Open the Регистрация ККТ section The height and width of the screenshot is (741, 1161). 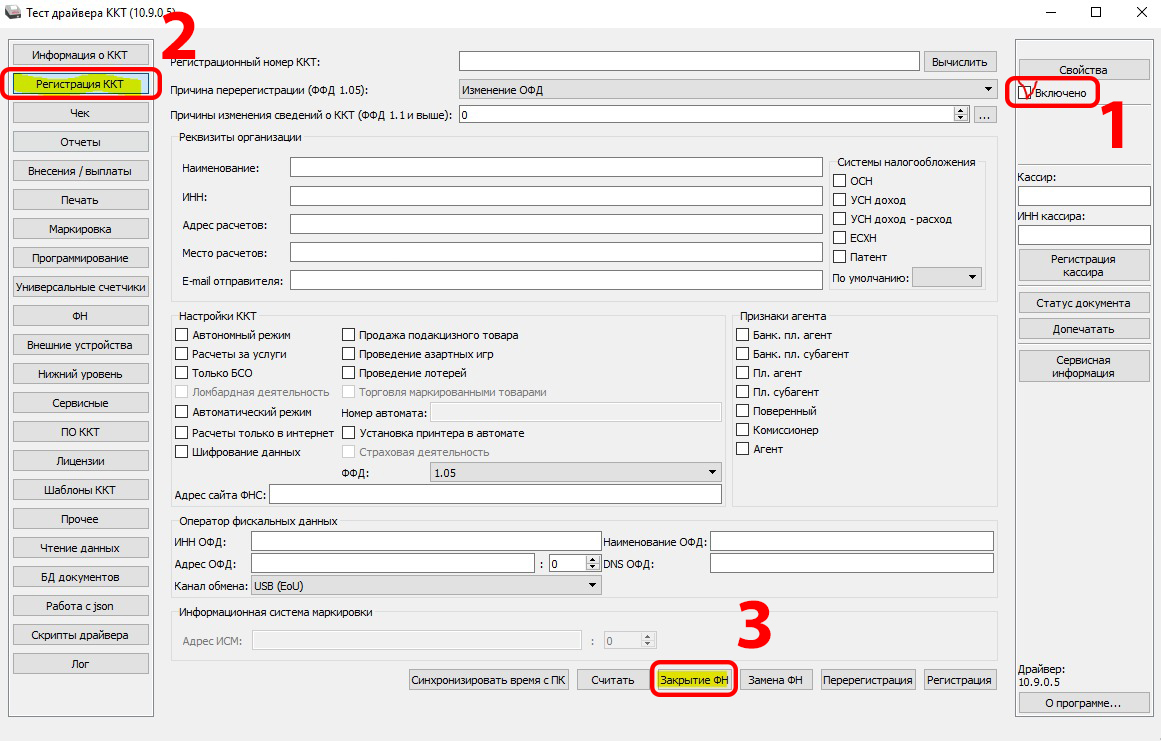[80, 84]
